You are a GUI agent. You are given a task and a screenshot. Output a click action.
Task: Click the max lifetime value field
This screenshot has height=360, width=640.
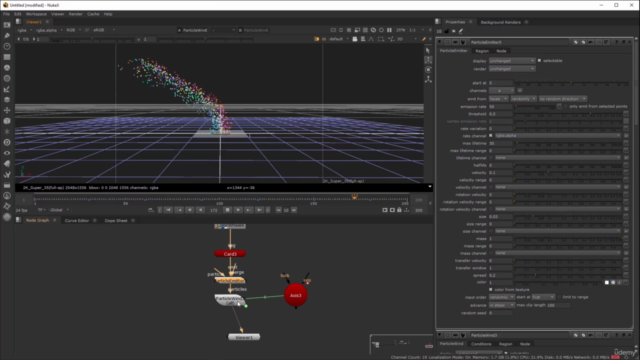(500, 143)
